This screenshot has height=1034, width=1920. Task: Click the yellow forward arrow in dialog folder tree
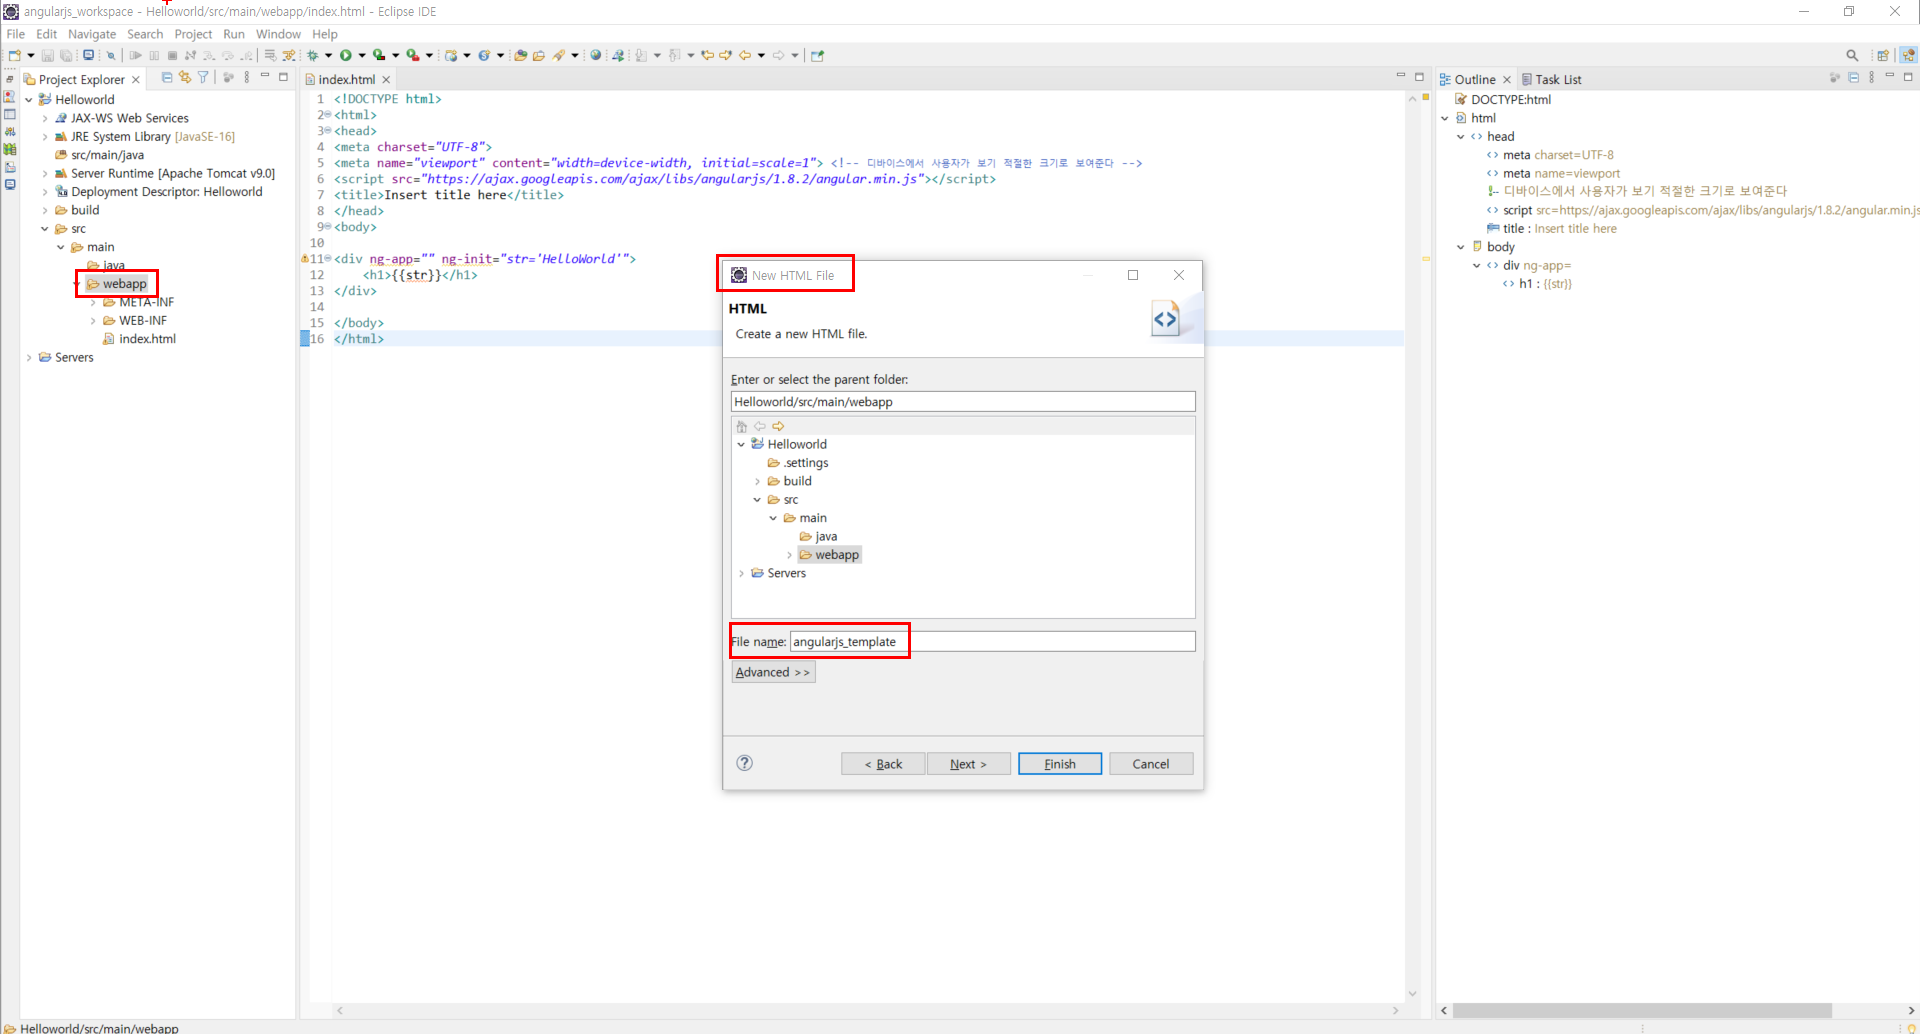click(x=778, y=426)
